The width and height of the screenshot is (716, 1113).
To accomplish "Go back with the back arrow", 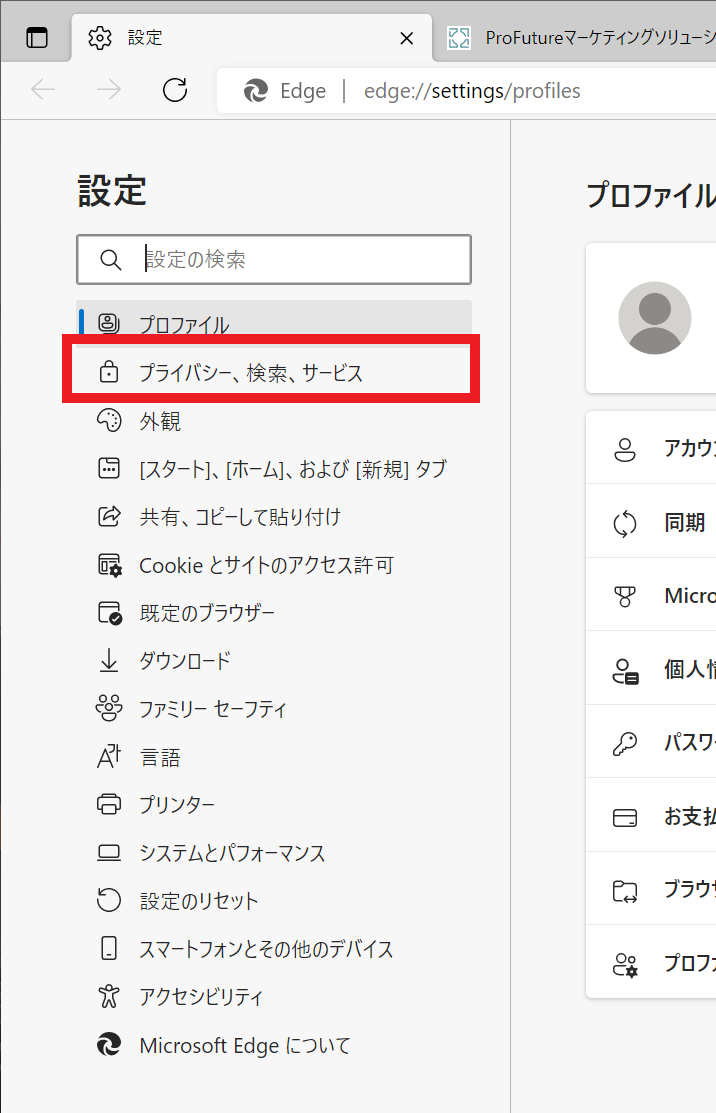I will (x=43, y=90).
